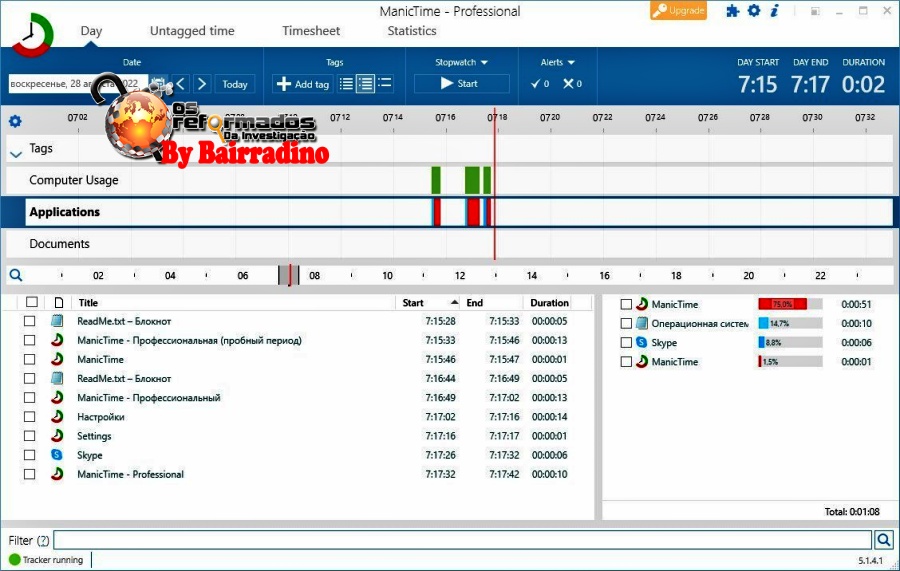900x571 pixels.
Task: Click the ManicTime clock logo
Action: (33, 34)
